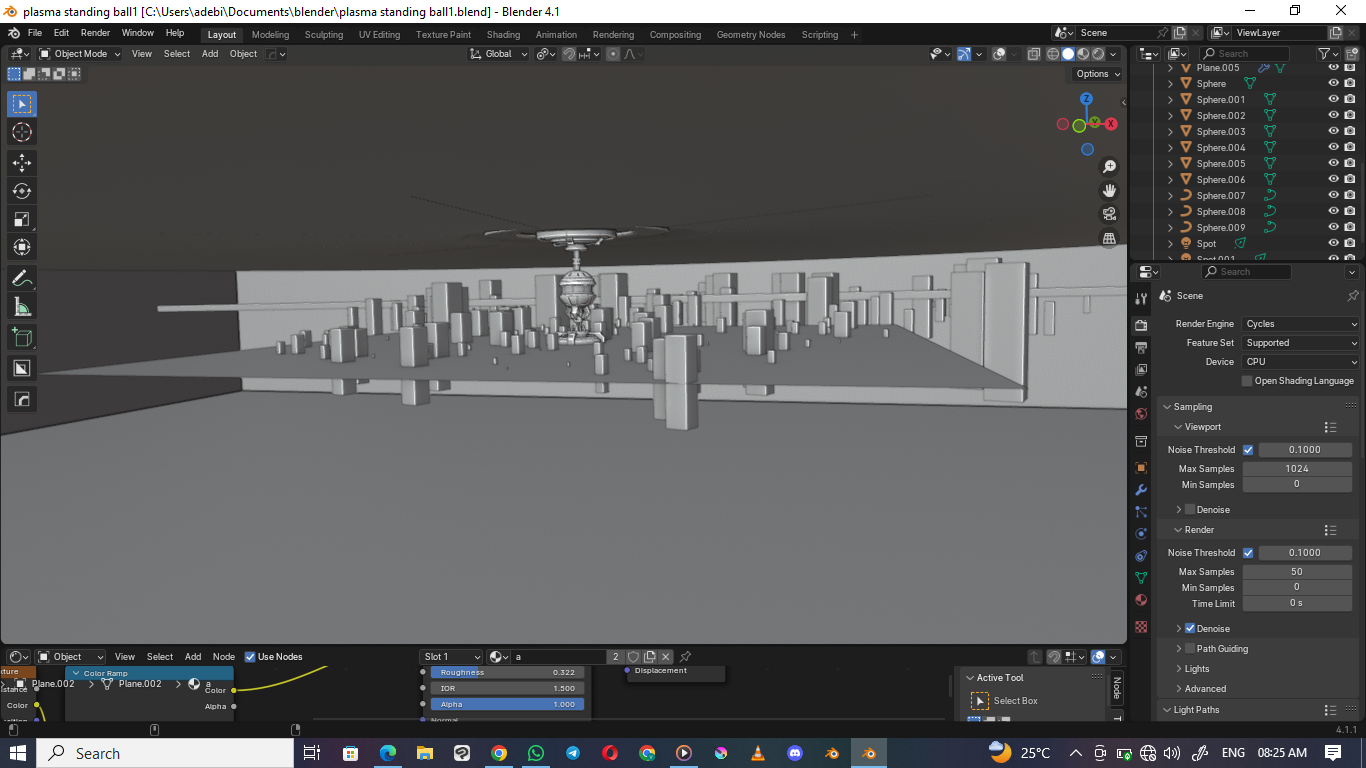Adjust the Roughness slider
Screen dimensions: 1366x768
tap(507, 673)
